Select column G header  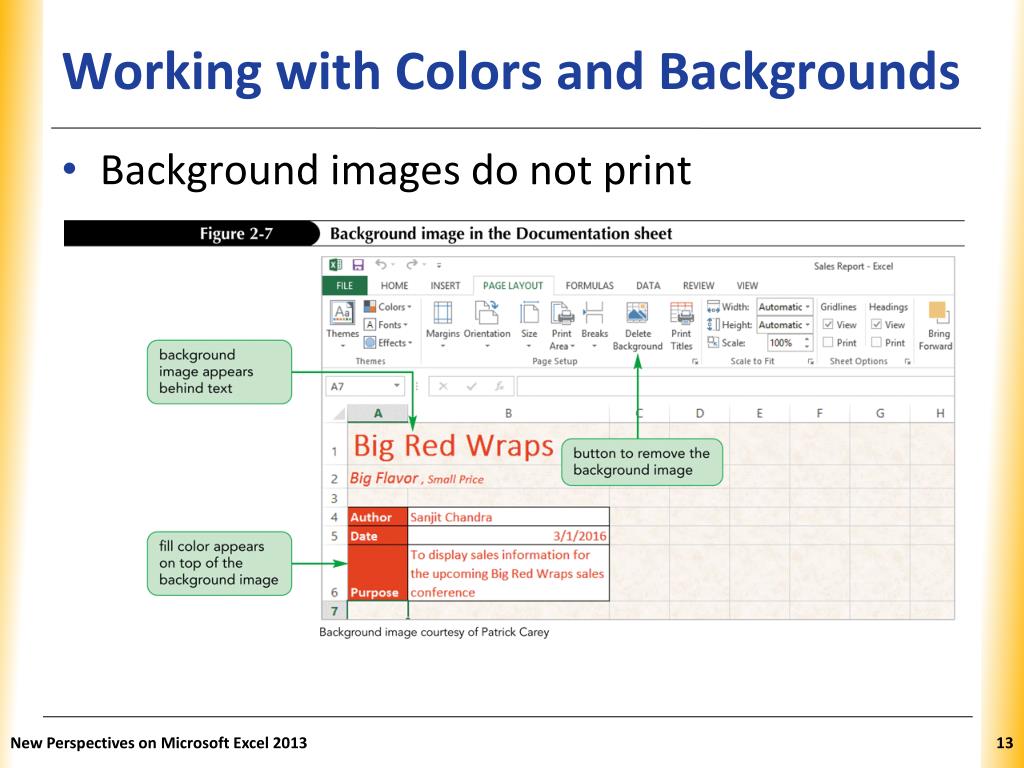click(880, 413)
